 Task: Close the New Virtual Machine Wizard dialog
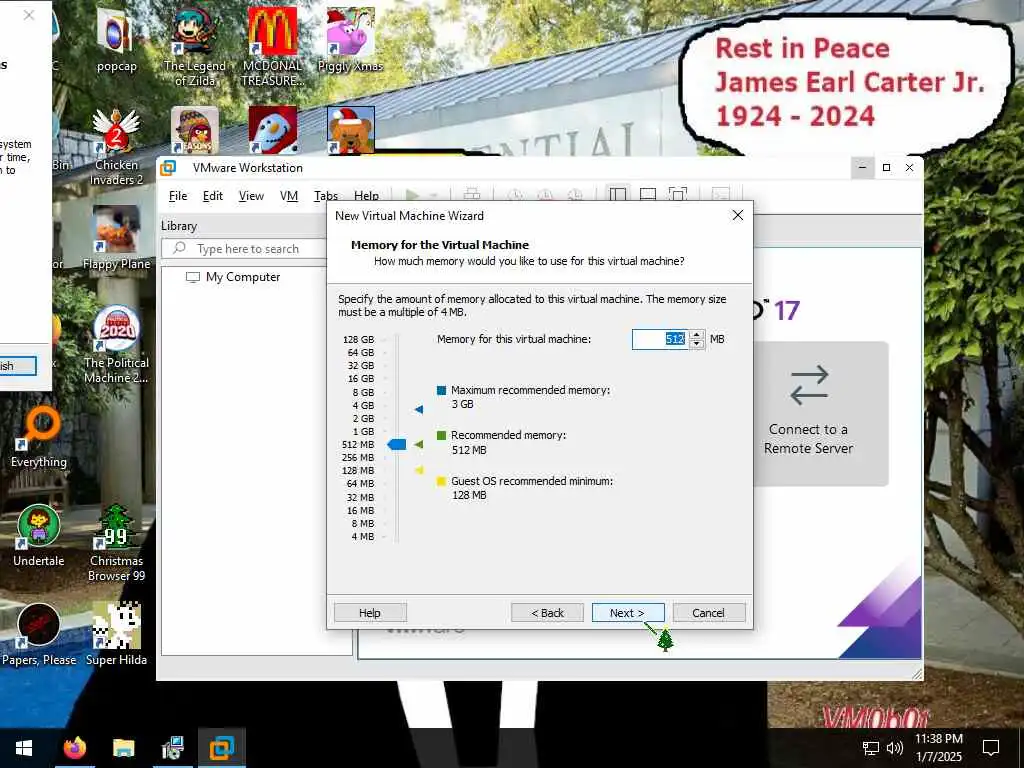click(737, 215)
